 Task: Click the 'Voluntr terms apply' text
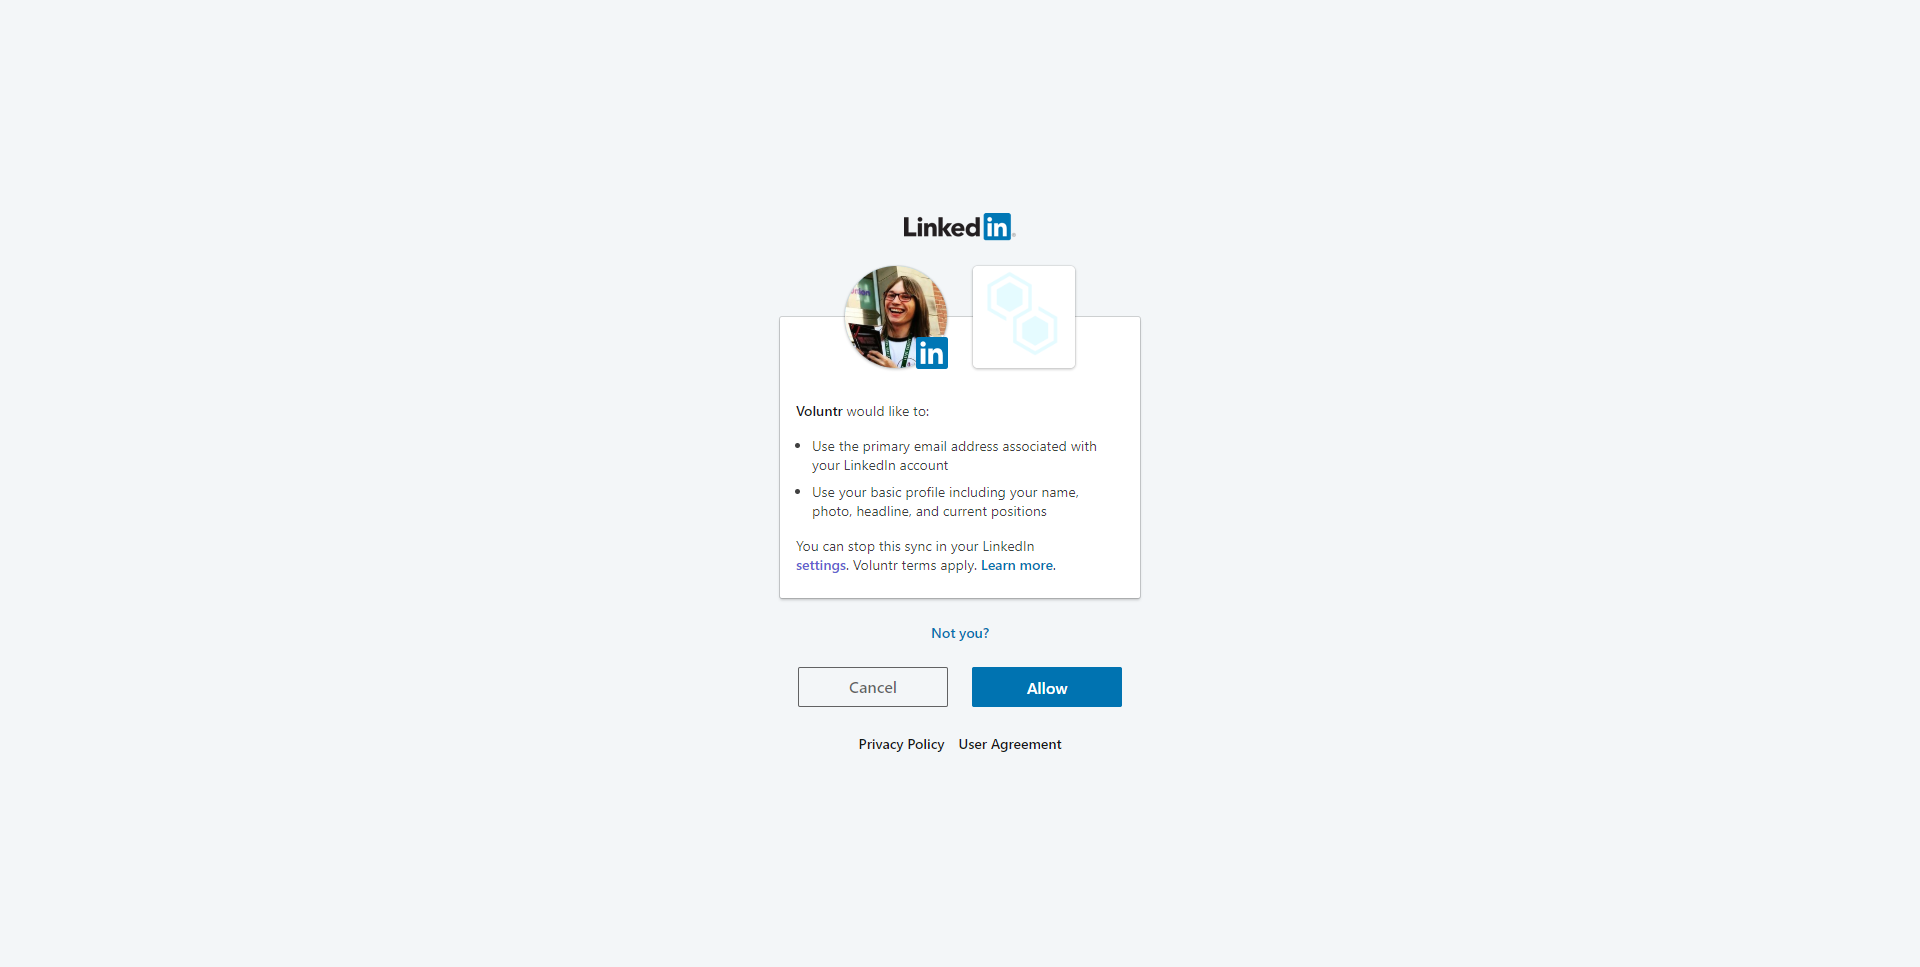(x=914, y=566)
